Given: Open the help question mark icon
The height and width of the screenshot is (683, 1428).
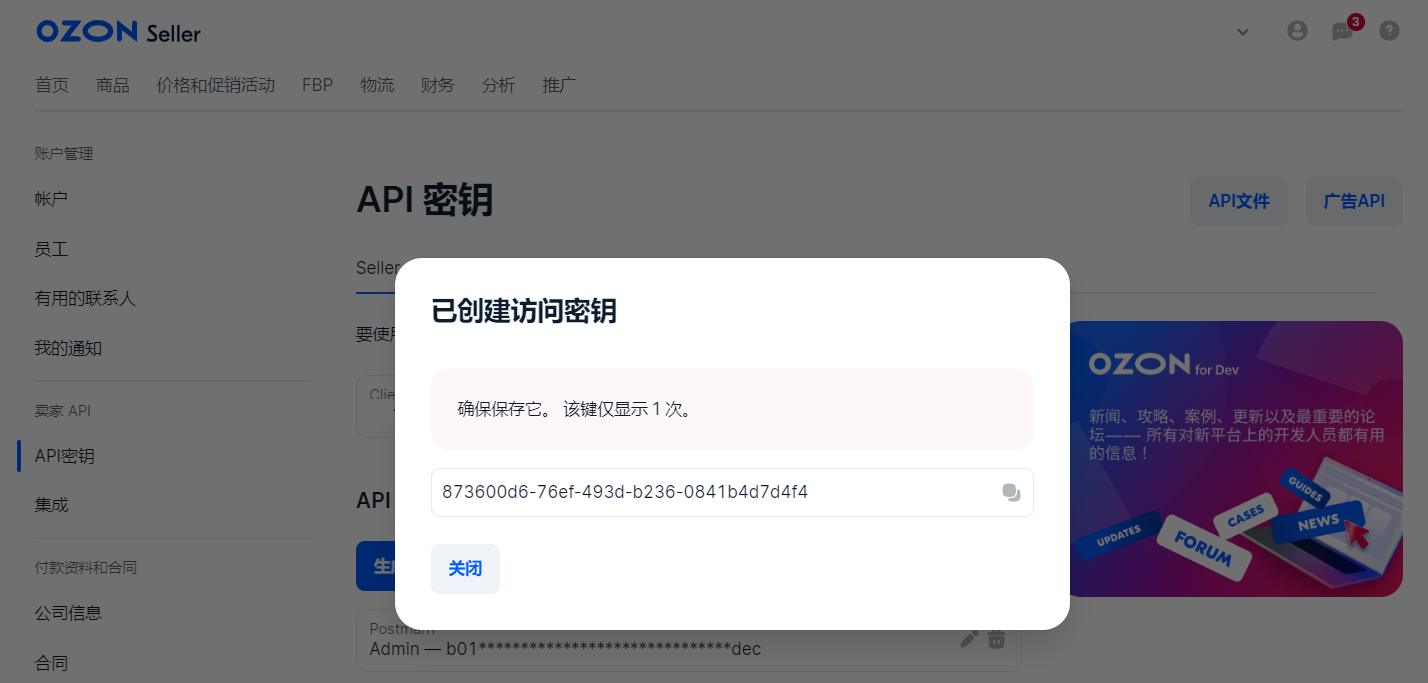Looking at the screenshot, I should click(x=1389, y=30).
